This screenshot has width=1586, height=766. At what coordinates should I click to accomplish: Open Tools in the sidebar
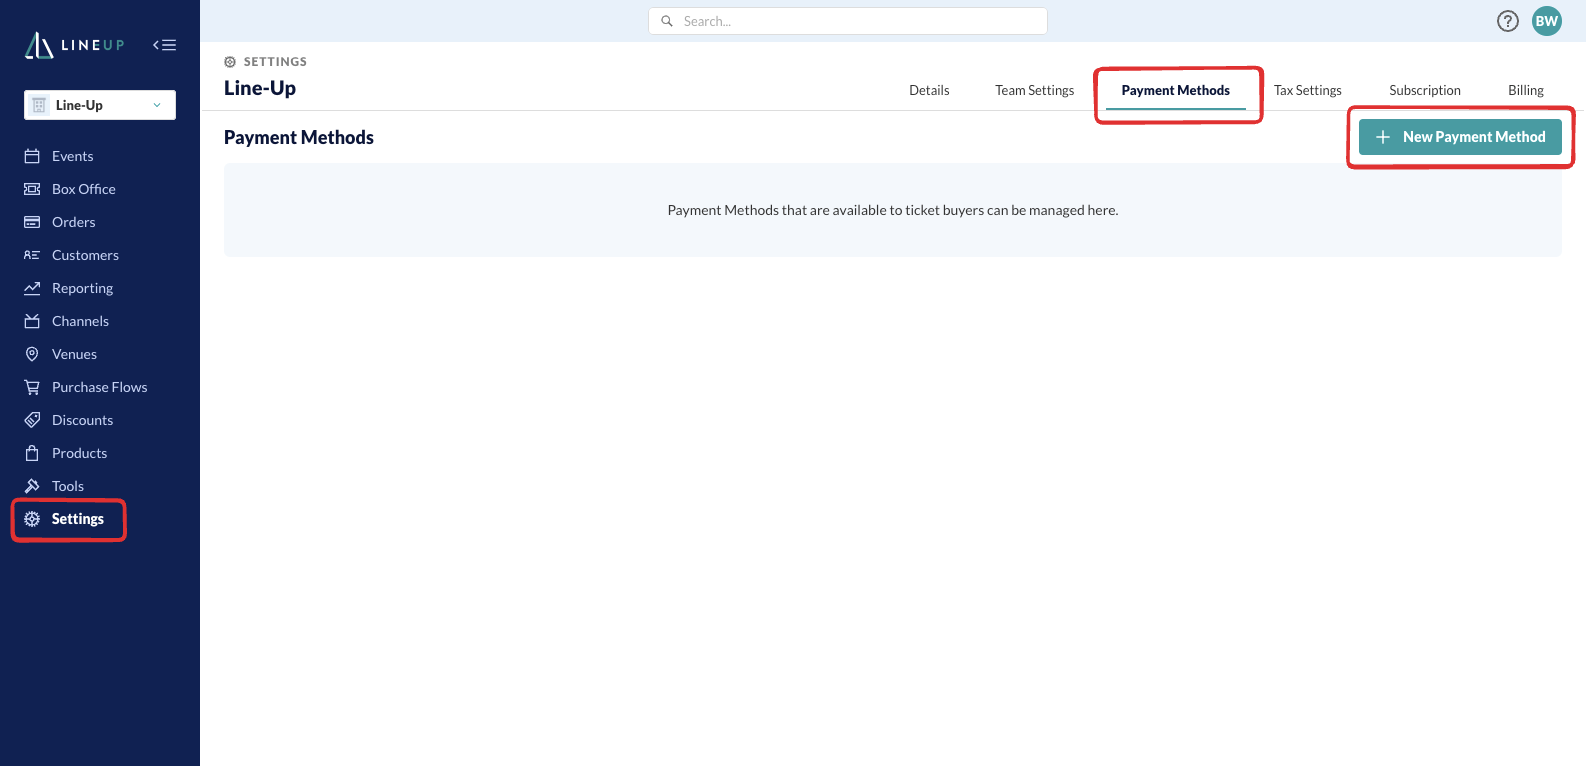68,486
